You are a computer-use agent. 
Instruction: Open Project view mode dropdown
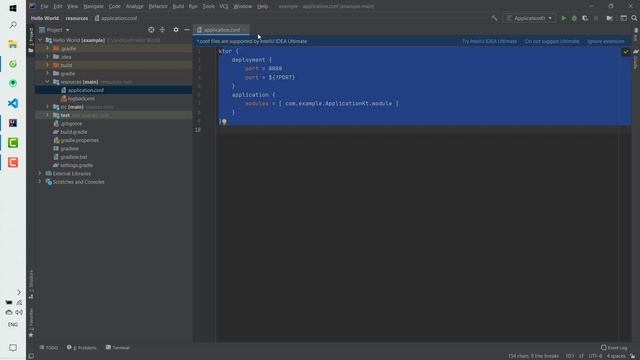click(x=55, y=30)
